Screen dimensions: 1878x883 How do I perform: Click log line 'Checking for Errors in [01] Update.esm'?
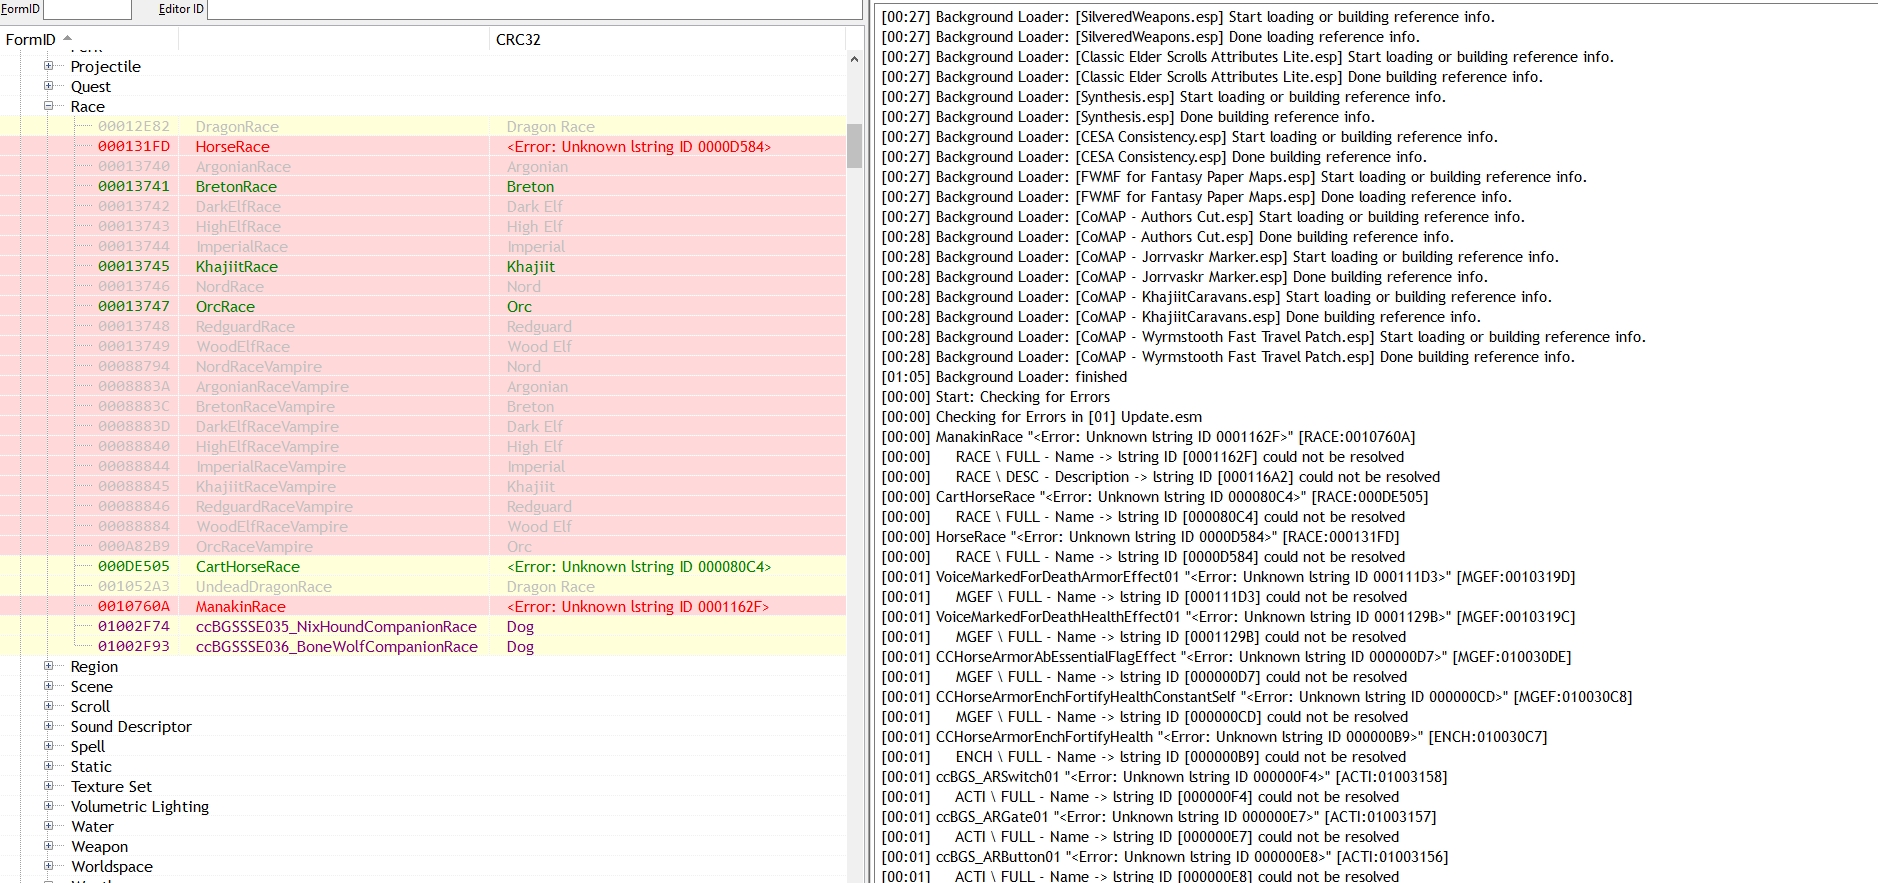tap(1041, 417)
